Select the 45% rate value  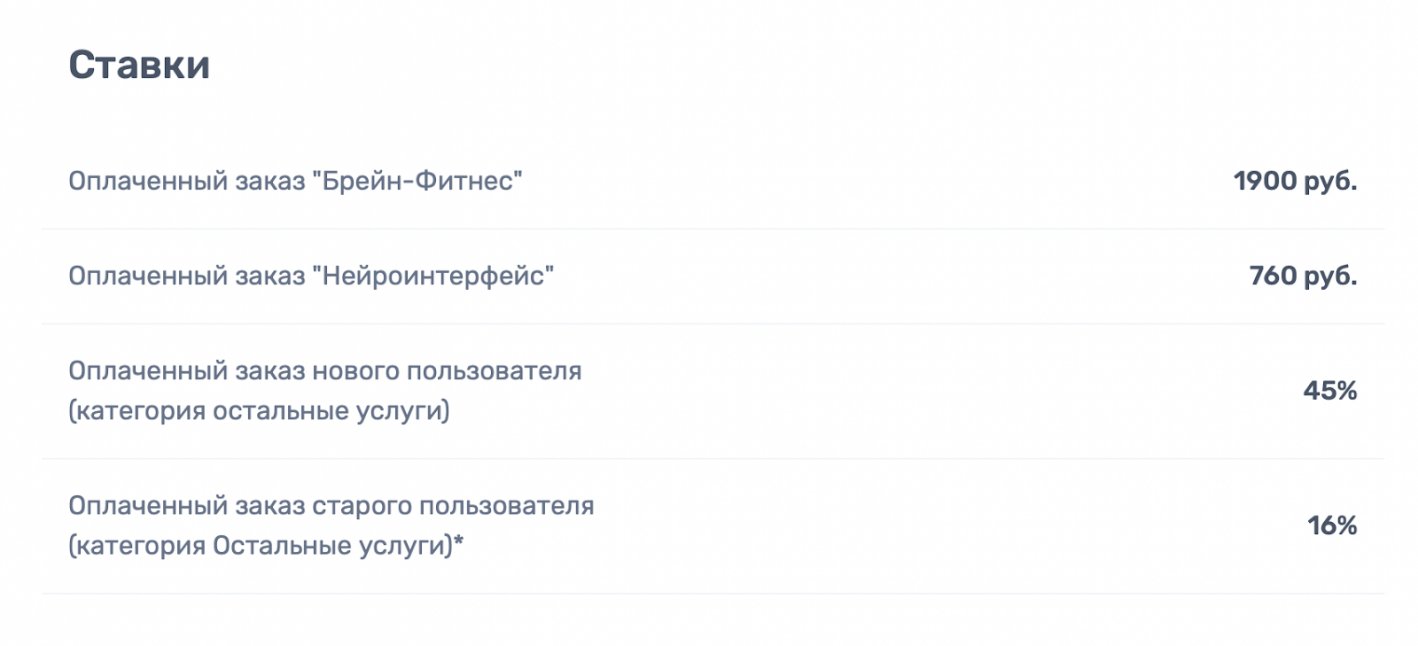pos(1330,391)
